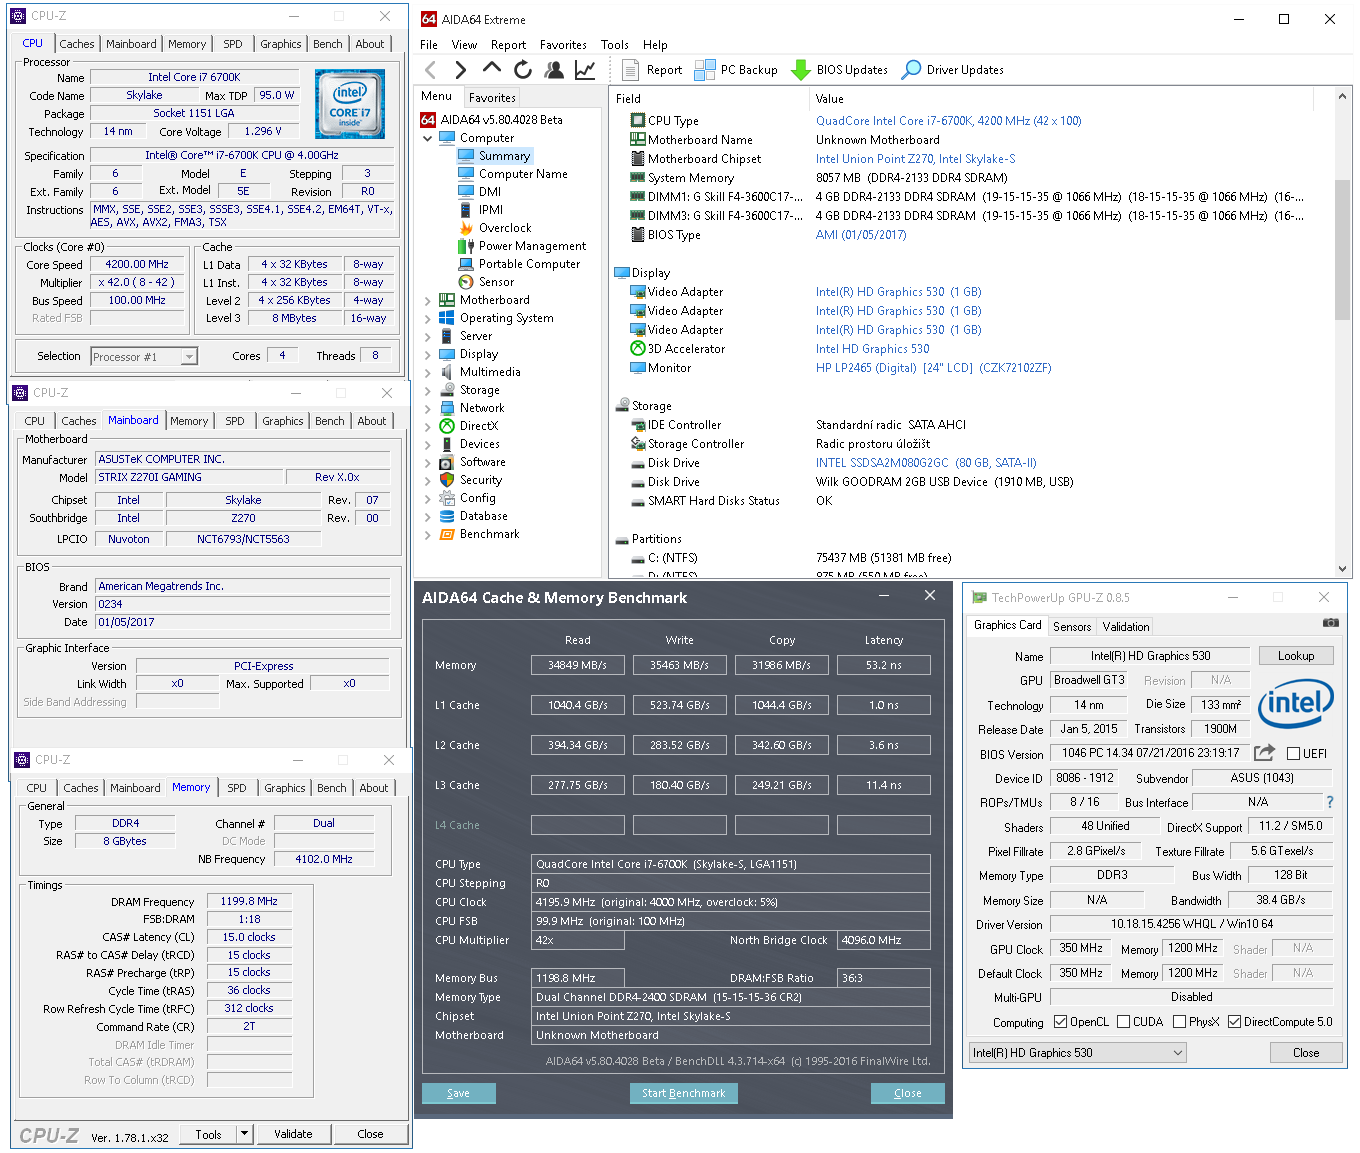
Task: Click the Validate button in CPU-Z
Action: point(293,1133)
